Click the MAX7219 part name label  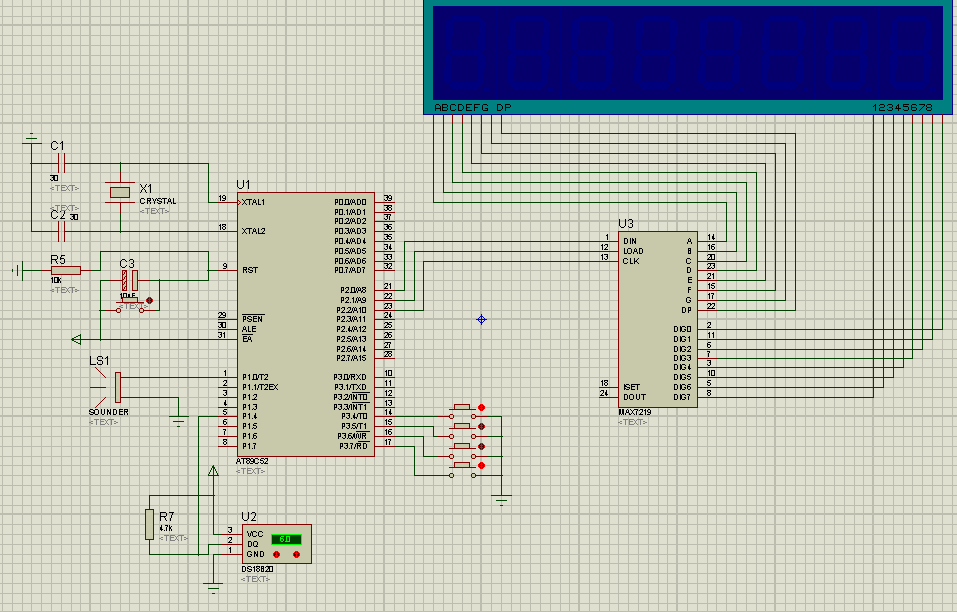click(x=635, y=412)
